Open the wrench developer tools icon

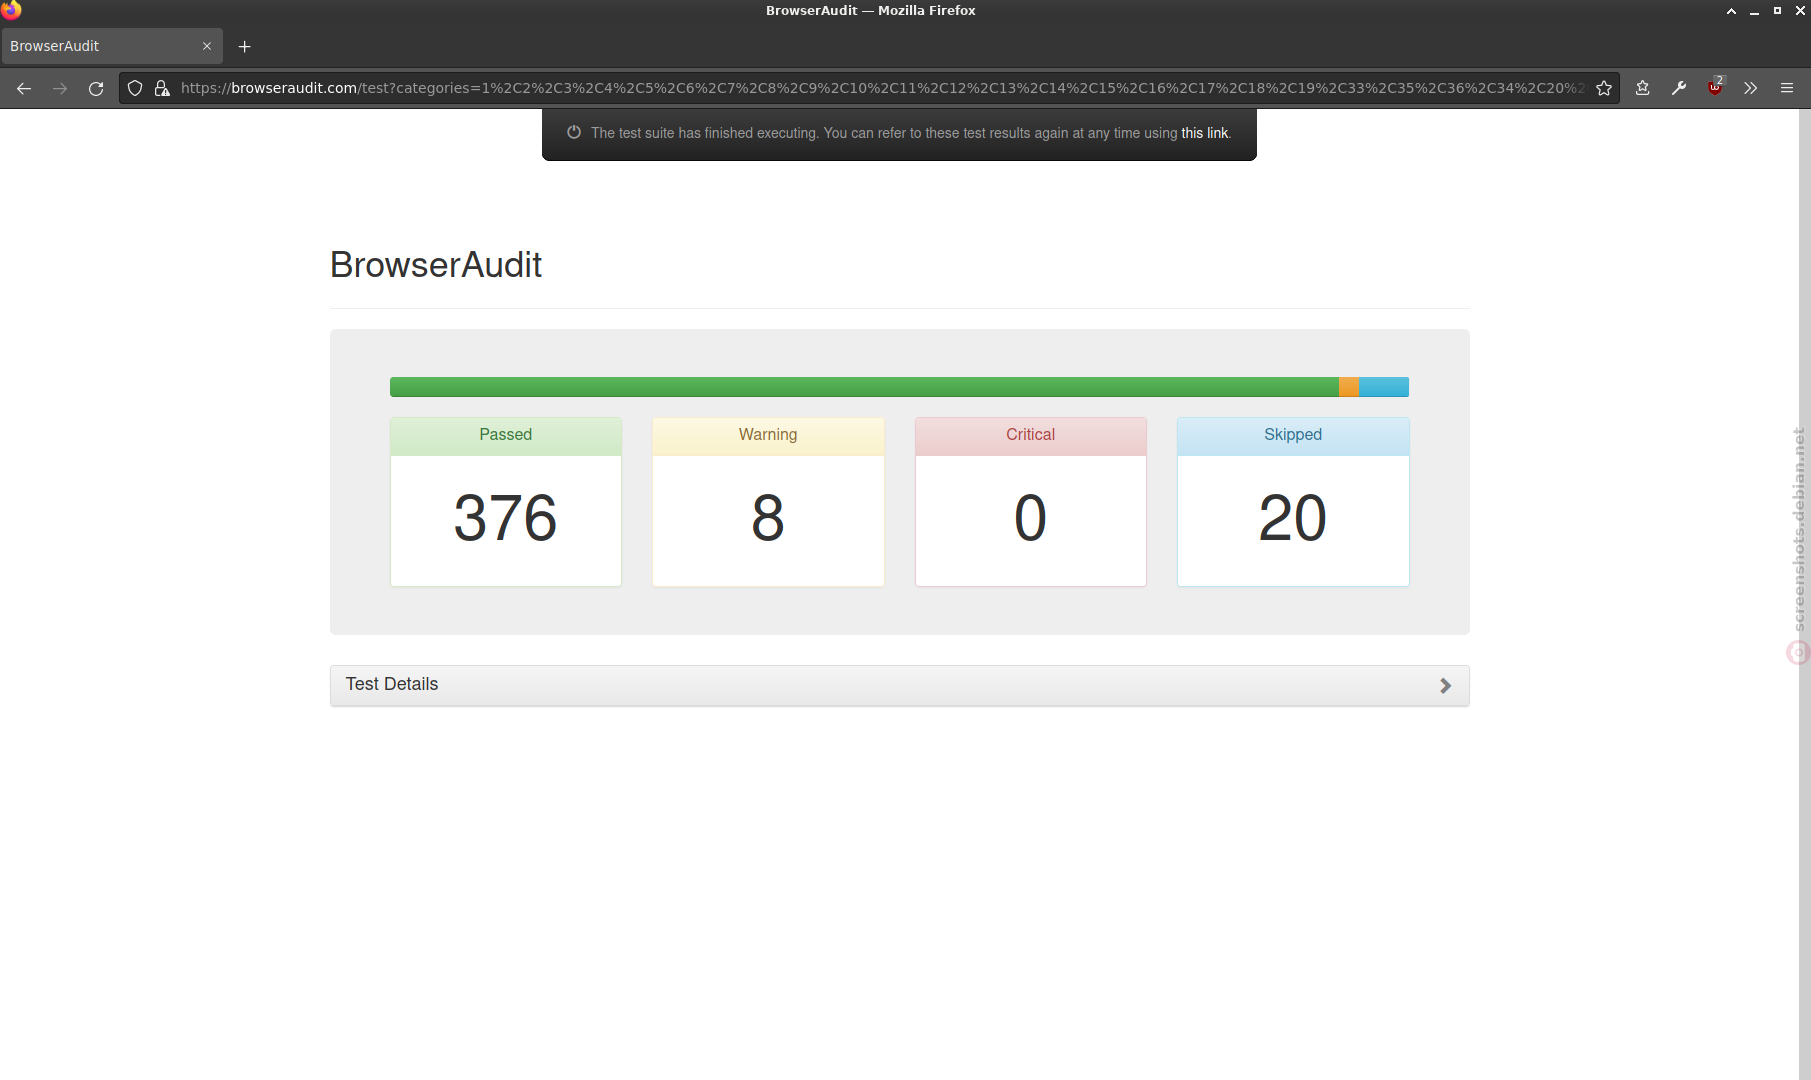click(1679, 88)
